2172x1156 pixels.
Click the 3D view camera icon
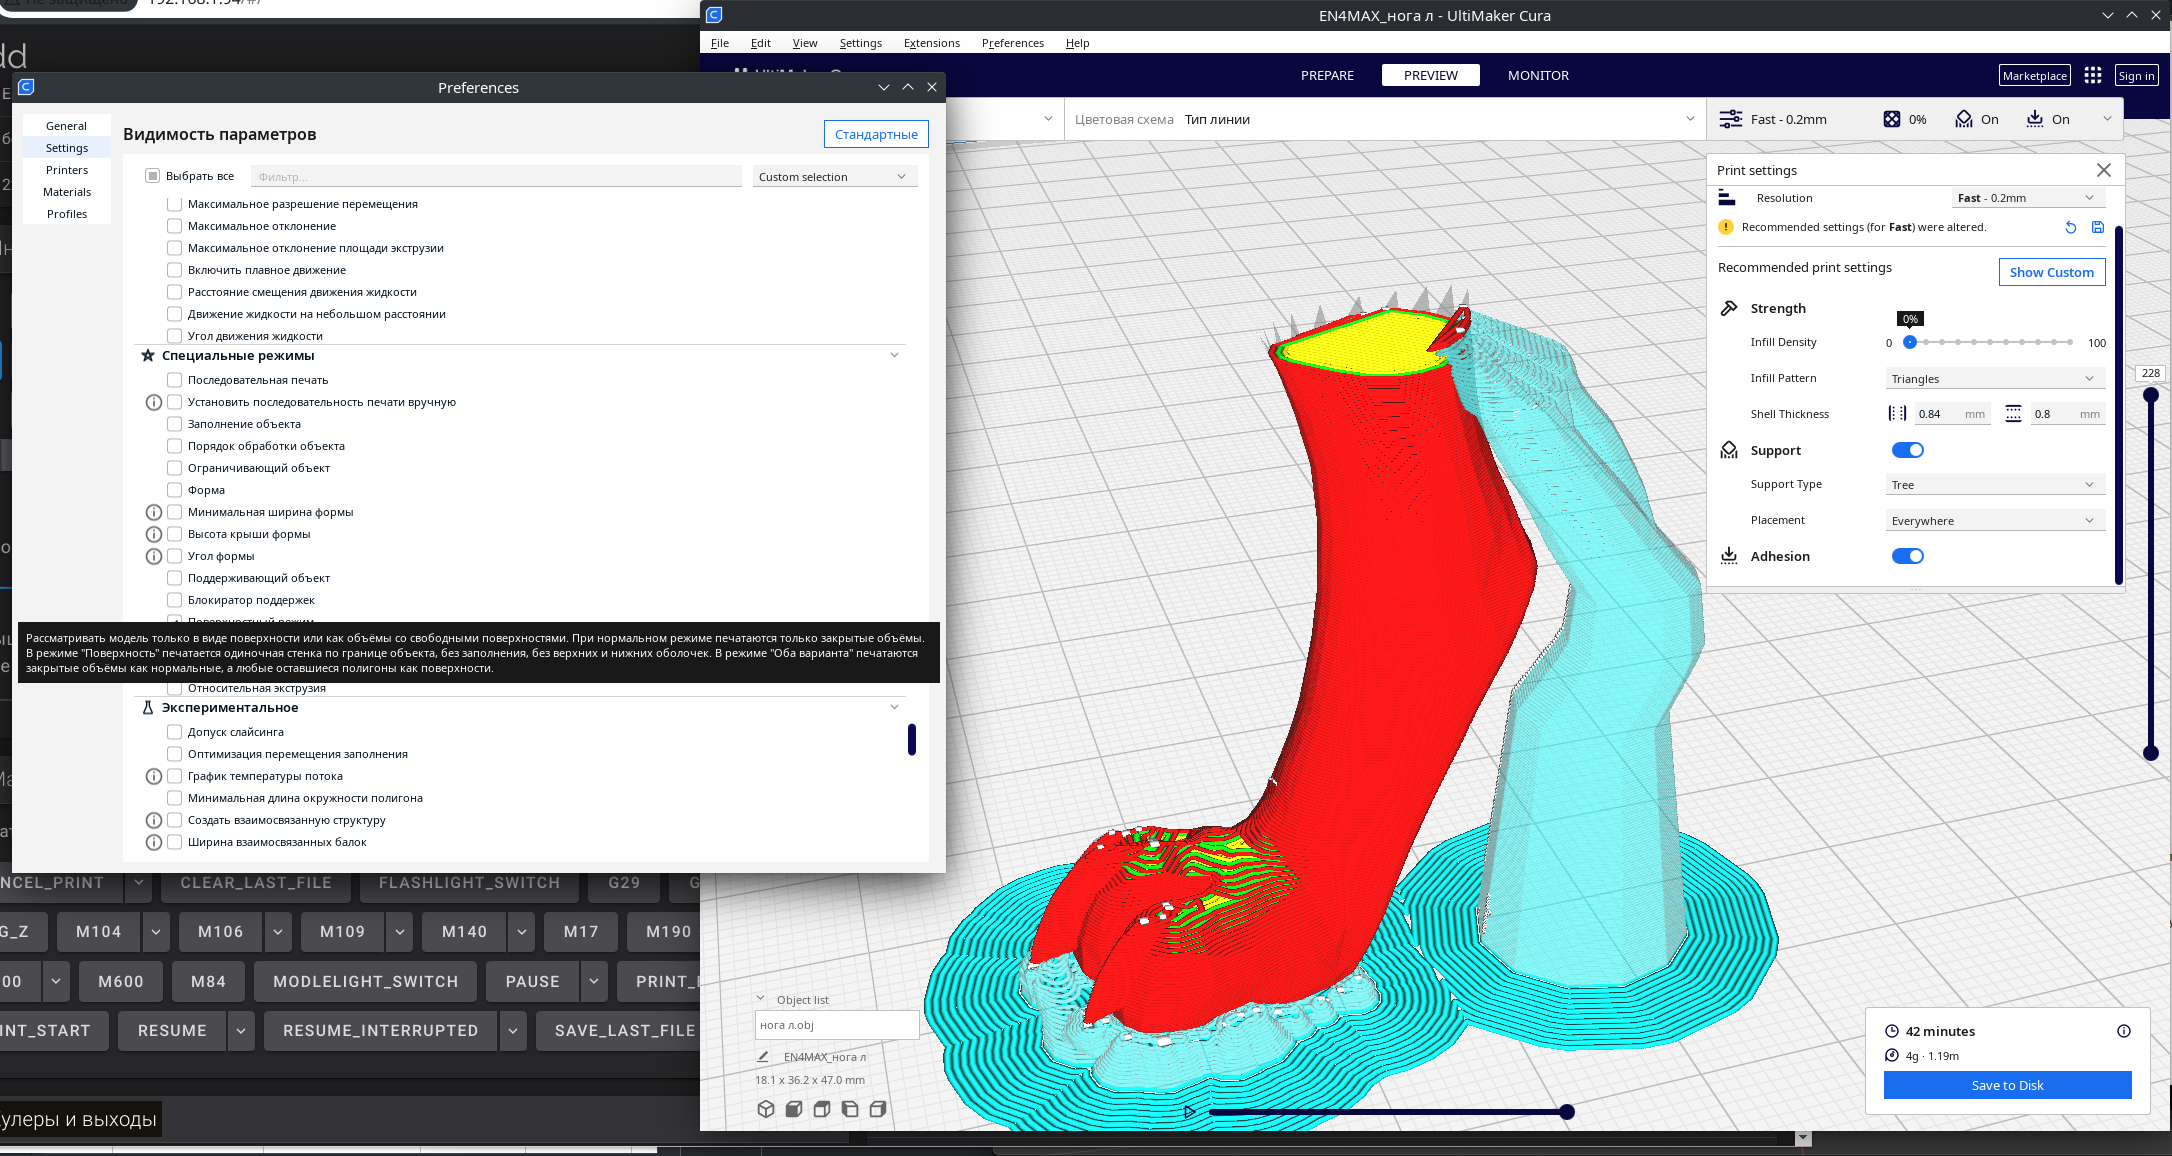tap(766, 1109)
